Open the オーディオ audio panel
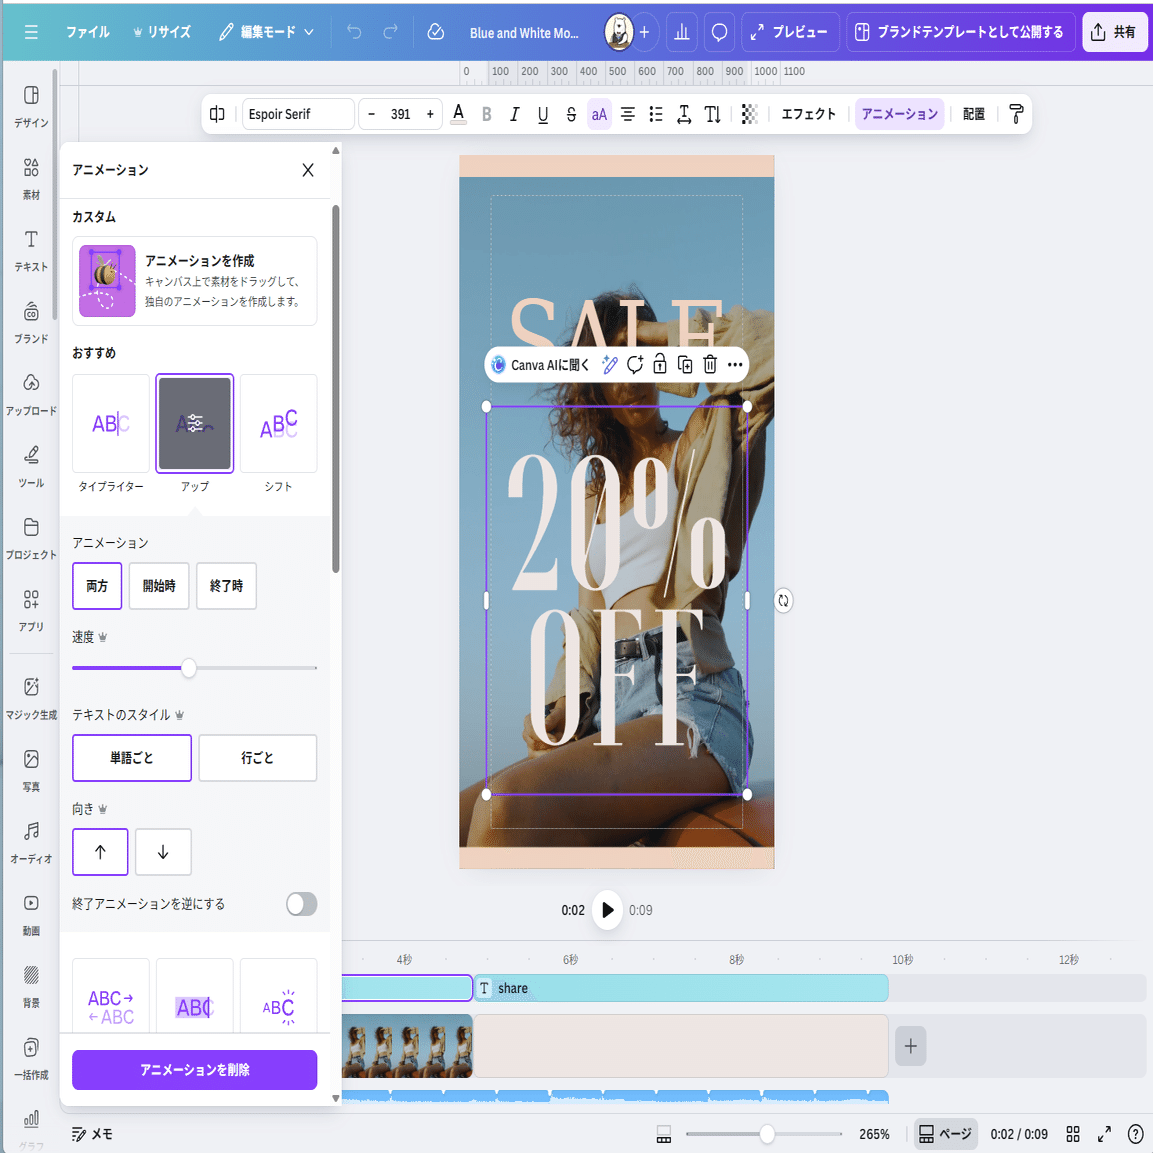 (x=31, y=843)
